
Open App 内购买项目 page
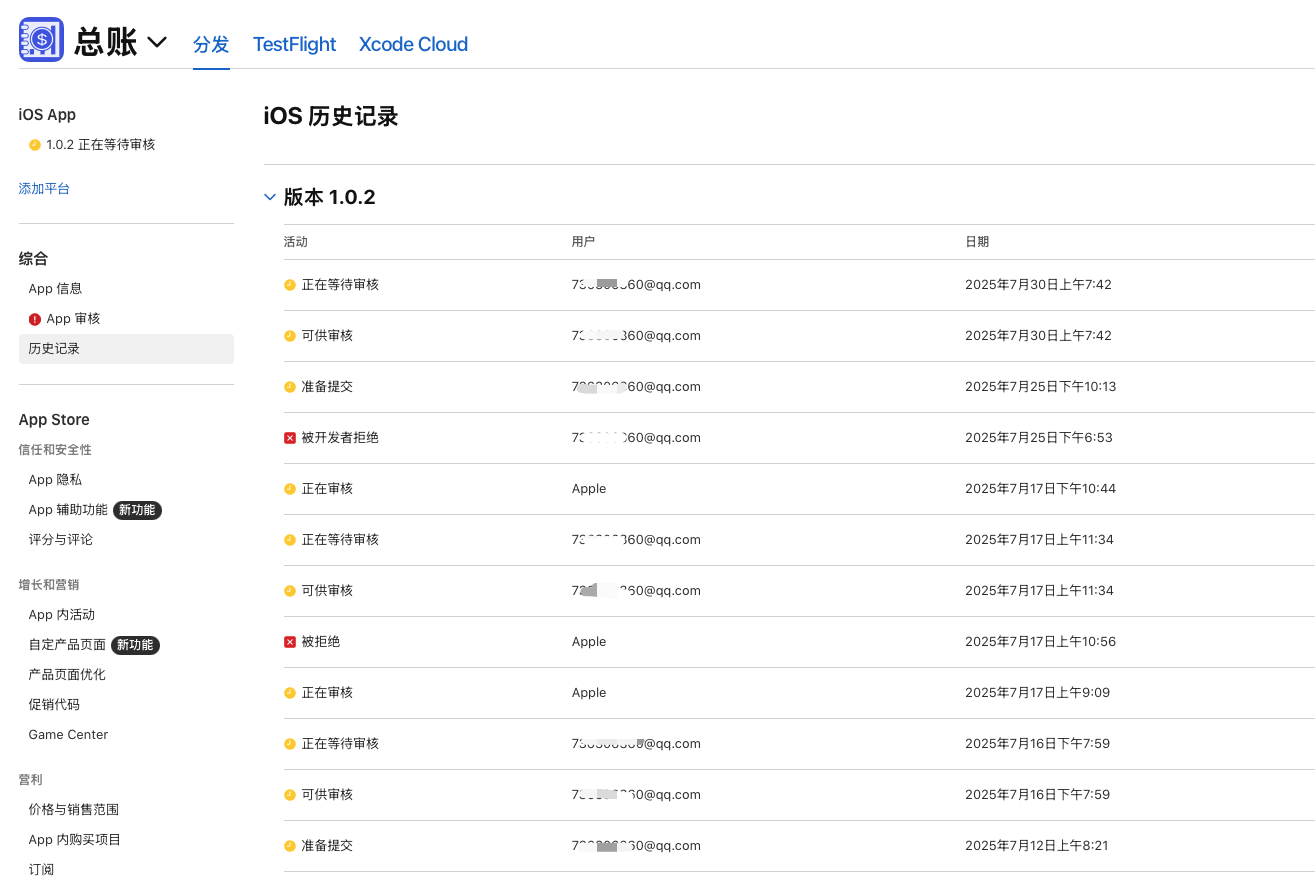pyautogui.click(x=75, y=839)
